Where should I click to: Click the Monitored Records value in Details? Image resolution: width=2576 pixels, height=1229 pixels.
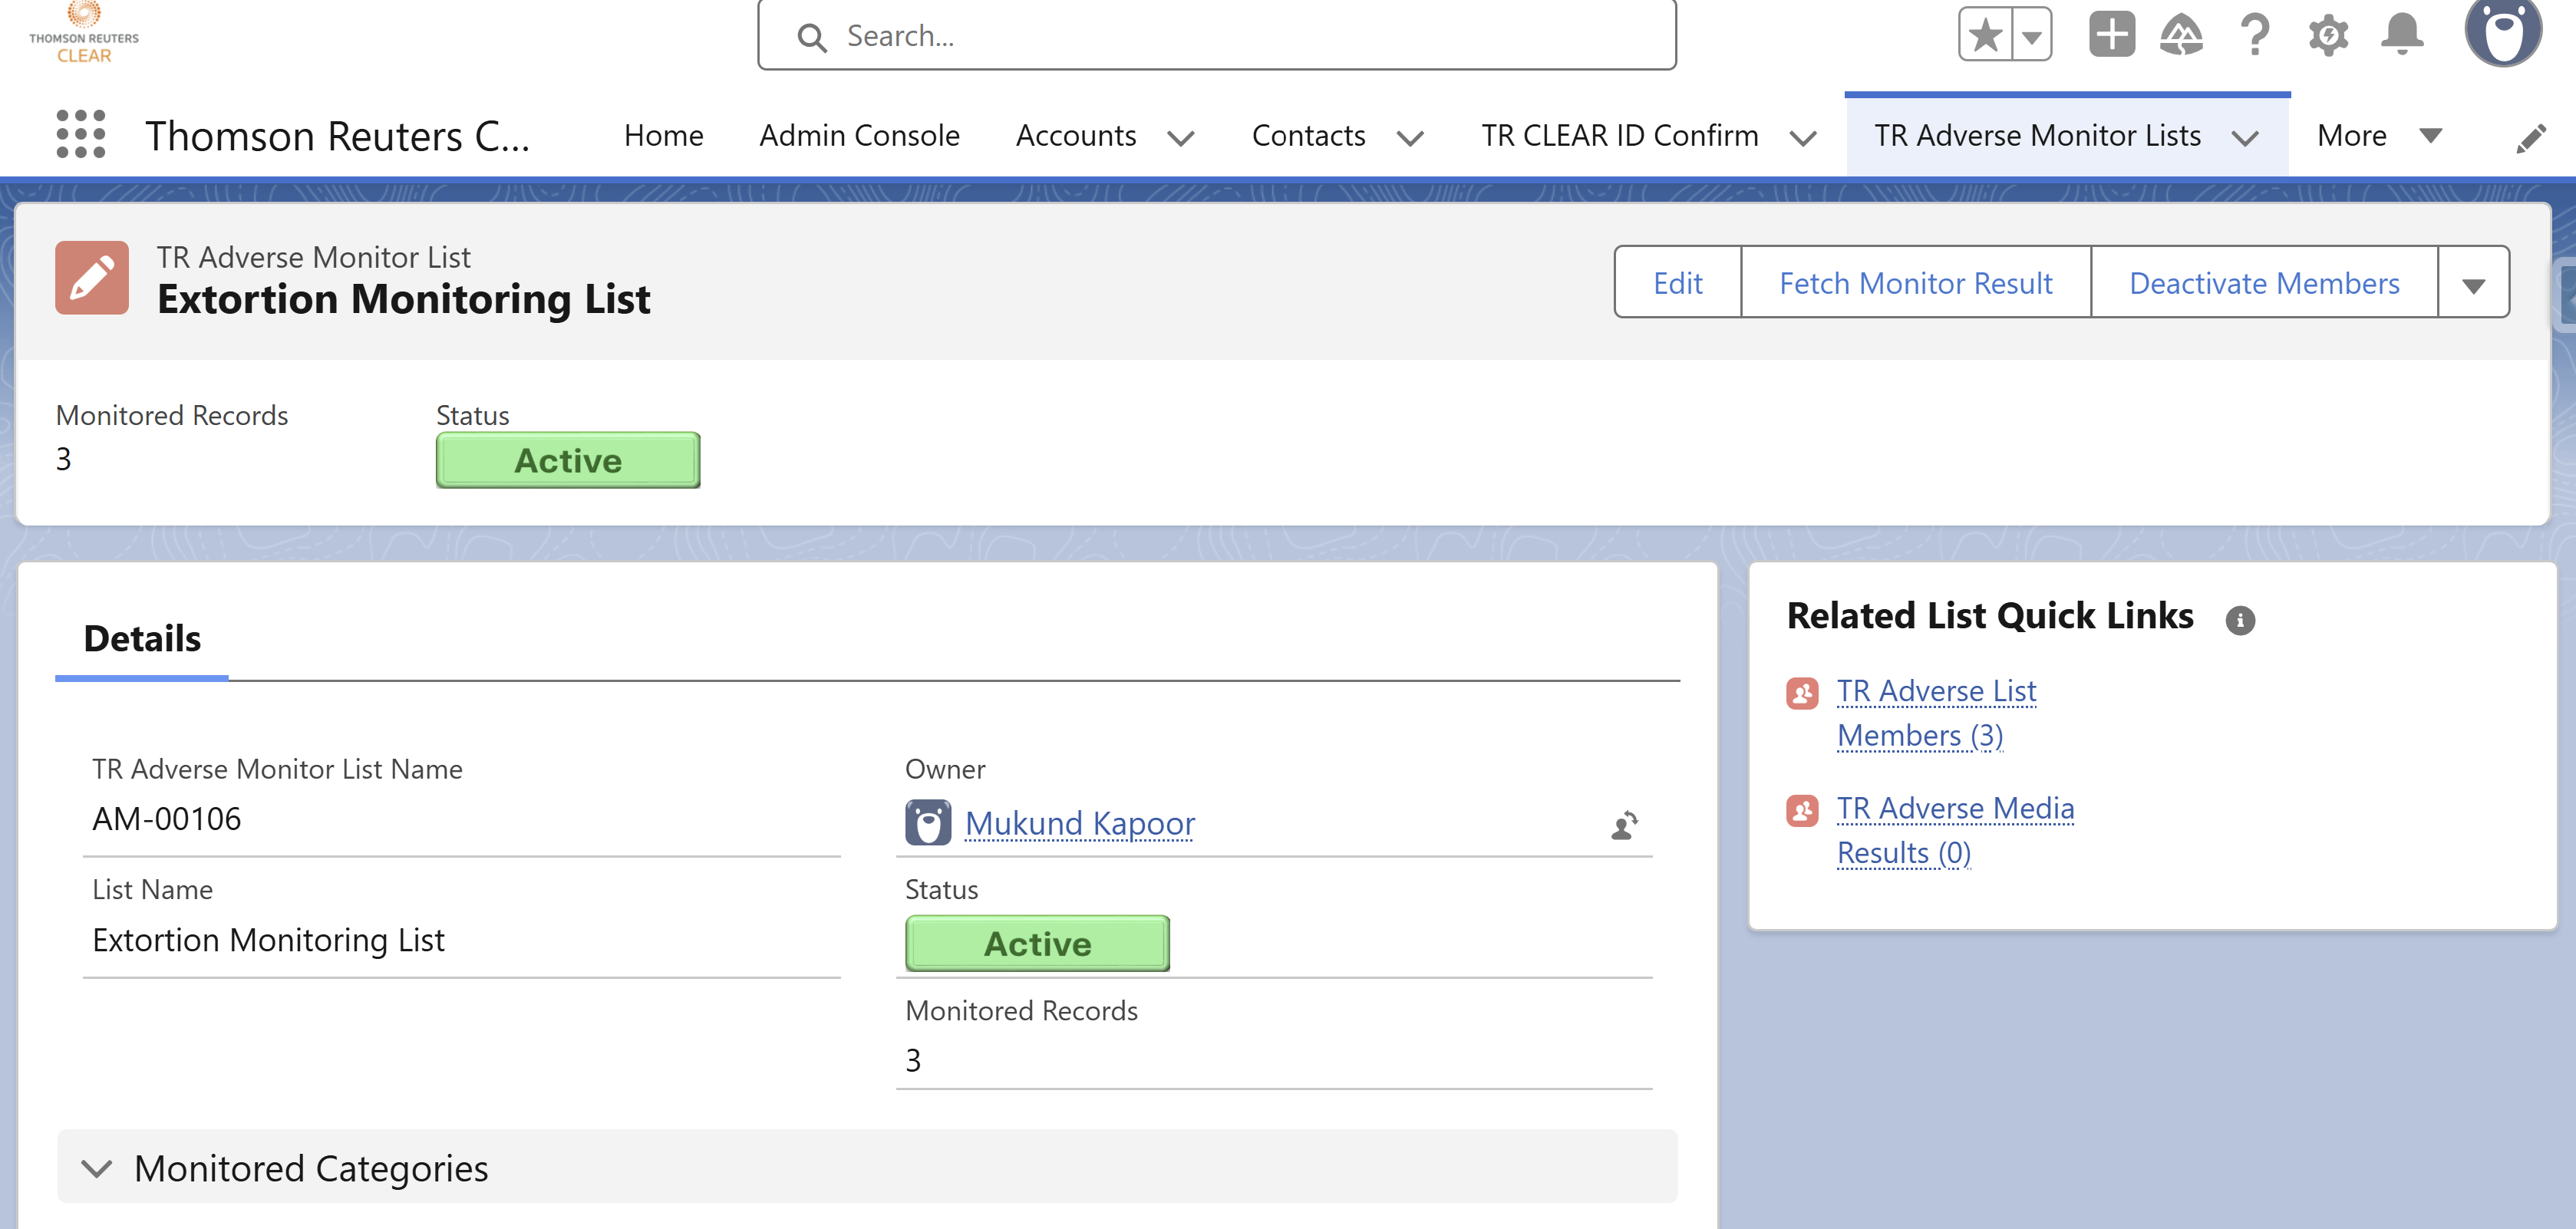coord(913,1060)
